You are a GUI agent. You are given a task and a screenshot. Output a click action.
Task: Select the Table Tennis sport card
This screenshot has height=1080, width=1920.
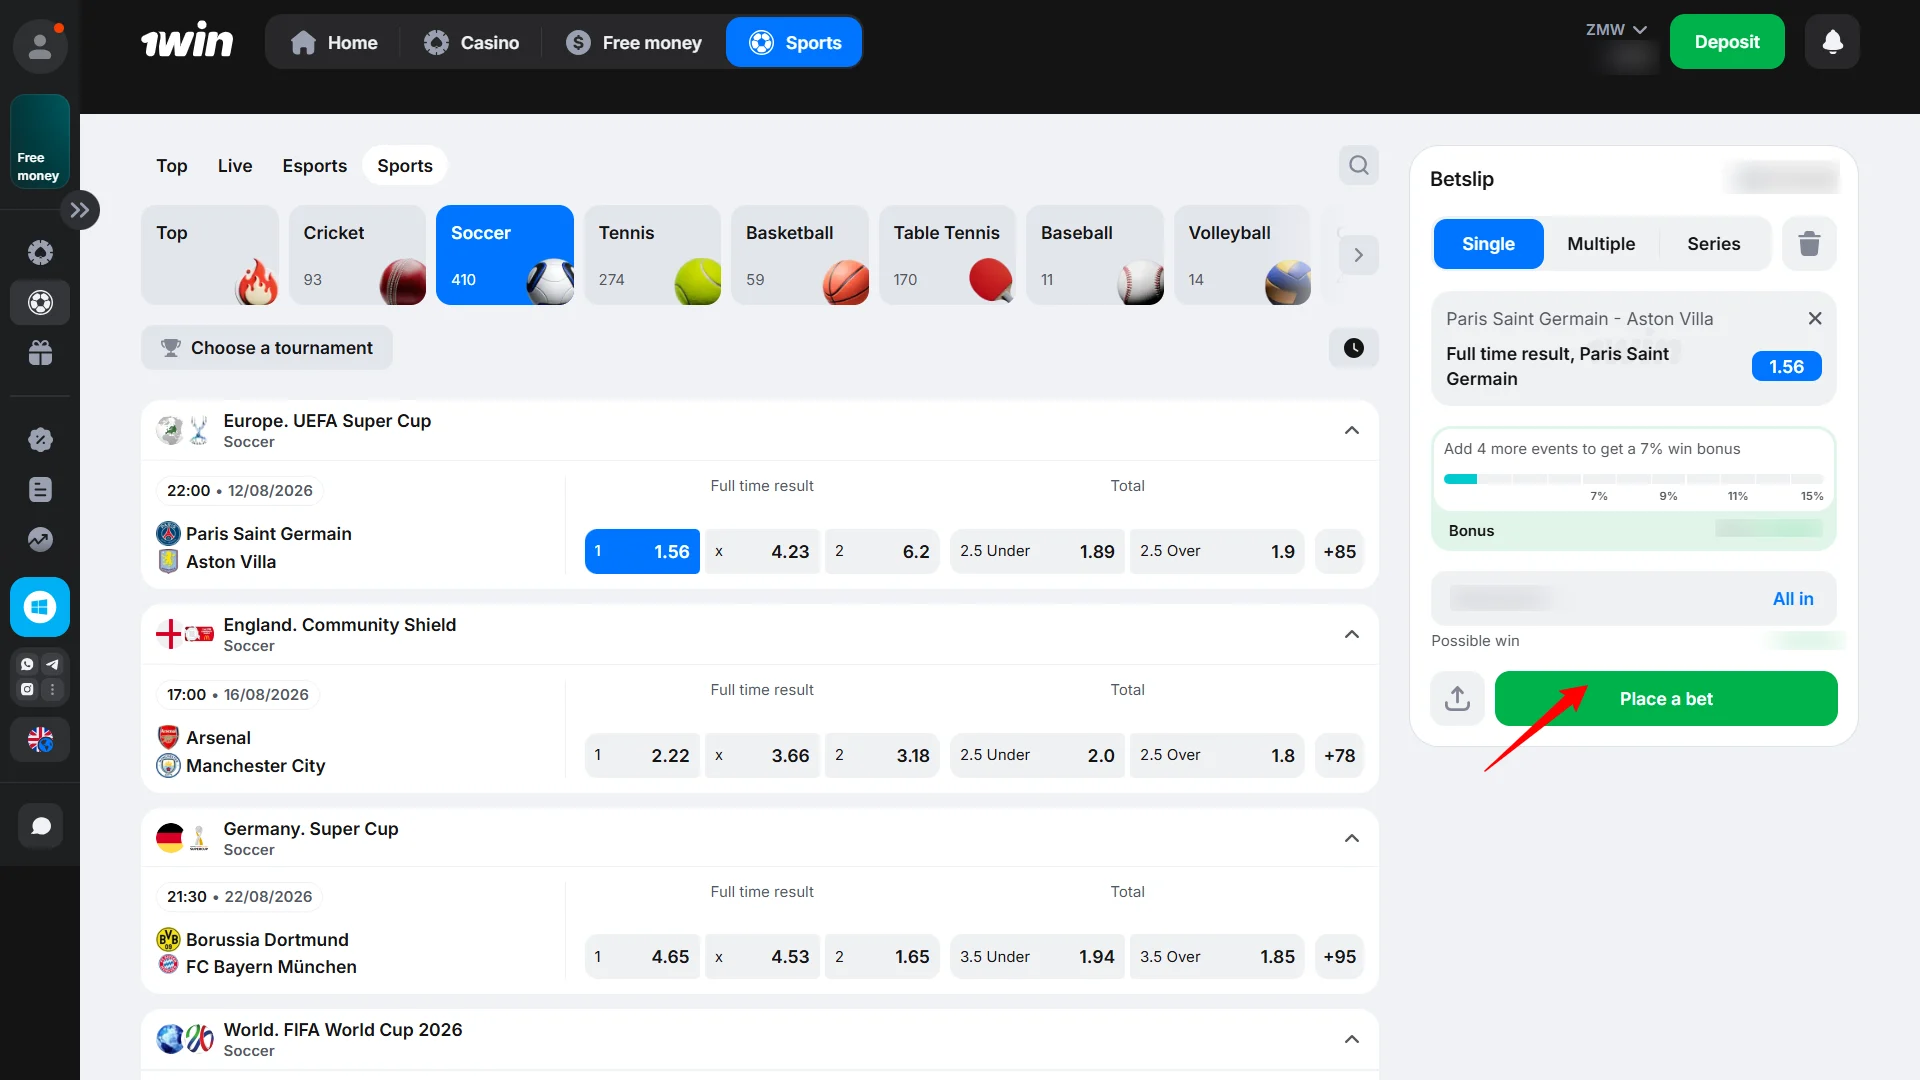(948, 255)
